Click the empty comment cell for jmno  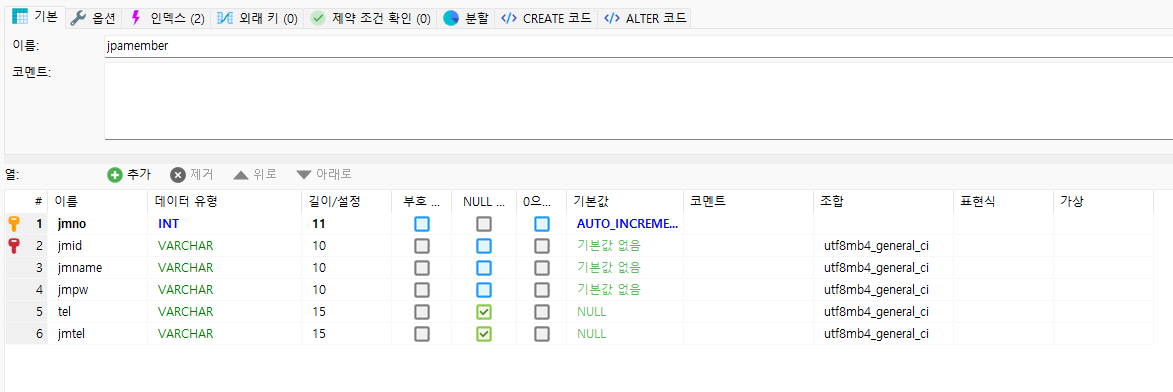point(748,224)
